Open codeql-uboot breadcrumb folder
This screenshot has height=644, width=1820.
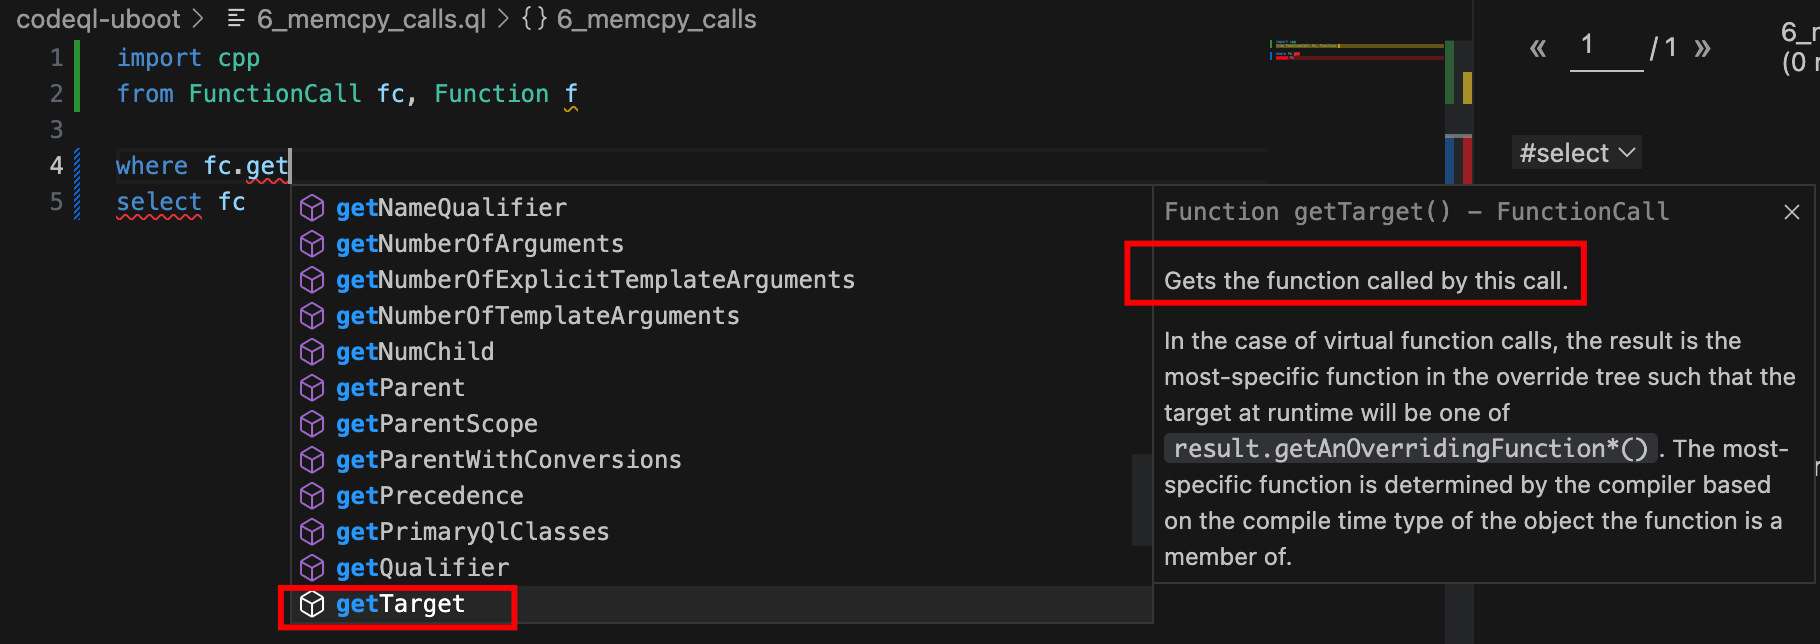click(x=98, y=19)
